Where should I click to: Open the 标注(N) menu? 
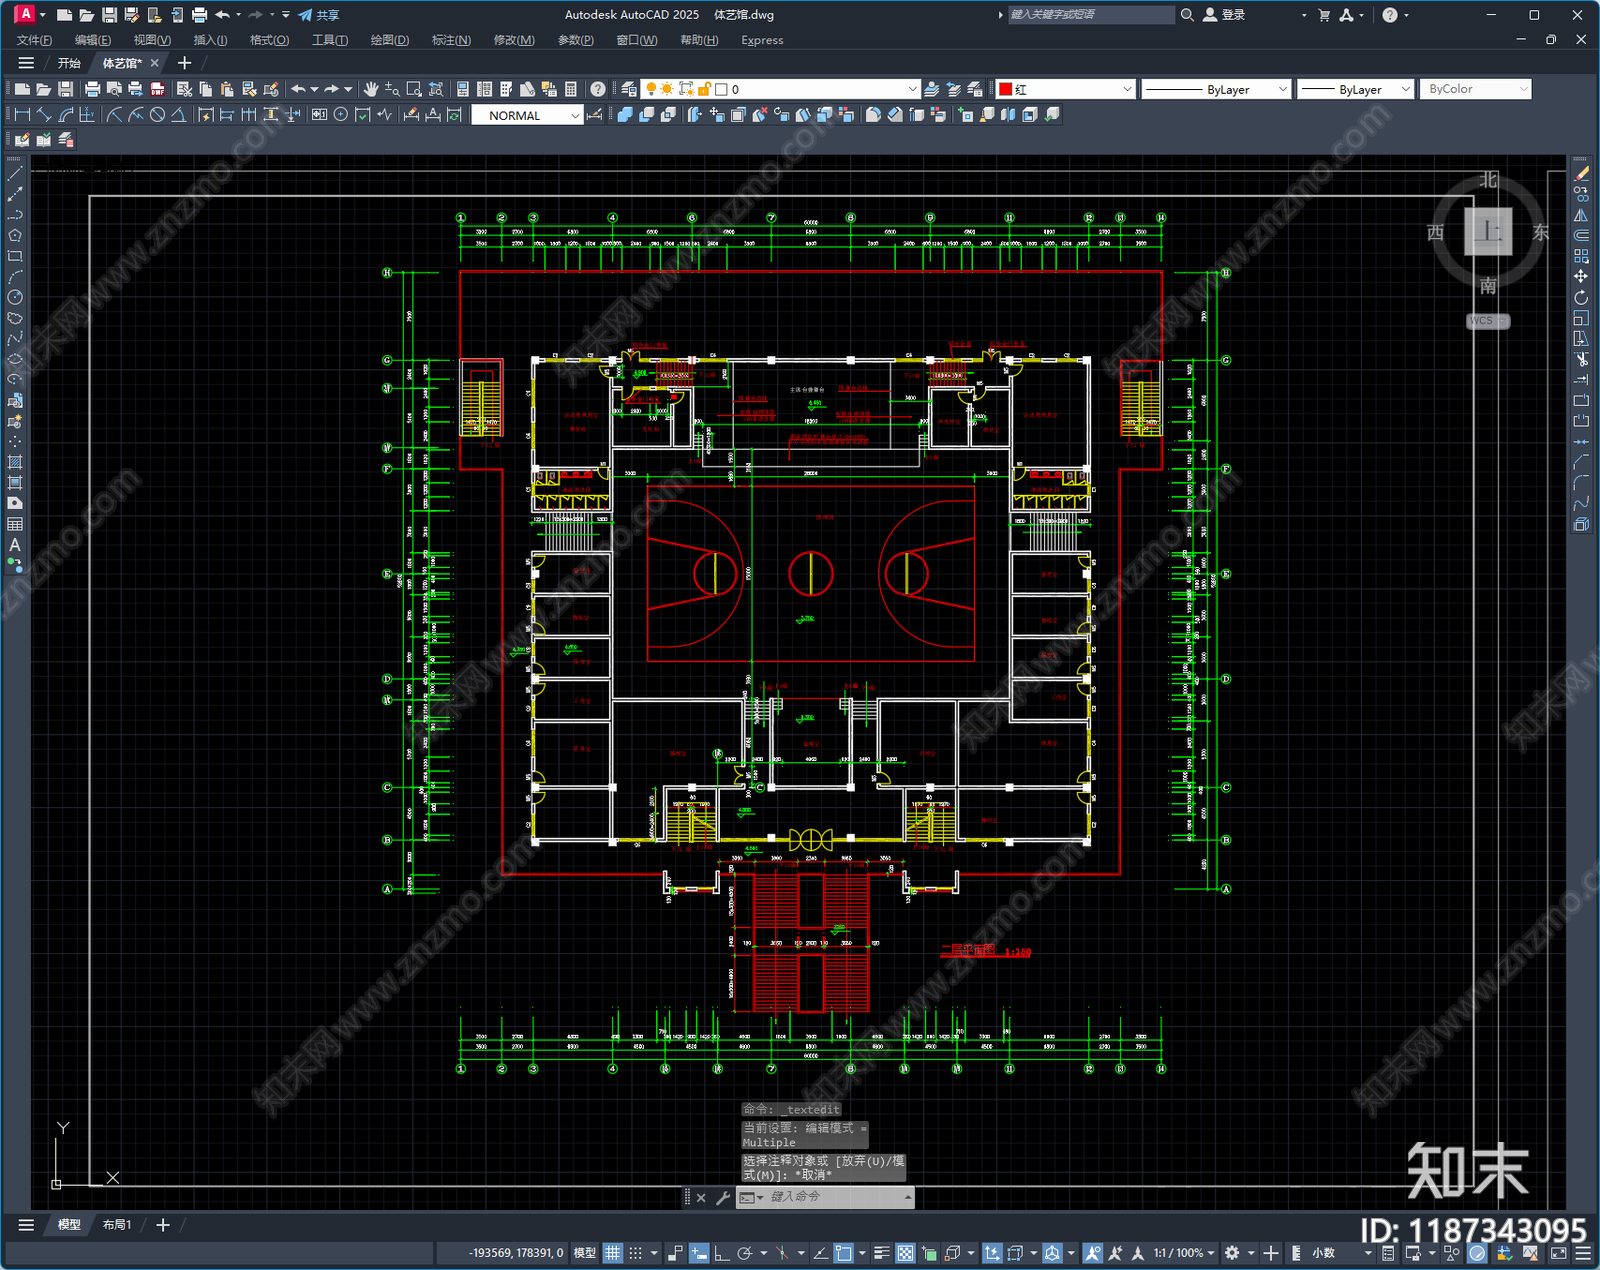[451, 40]
